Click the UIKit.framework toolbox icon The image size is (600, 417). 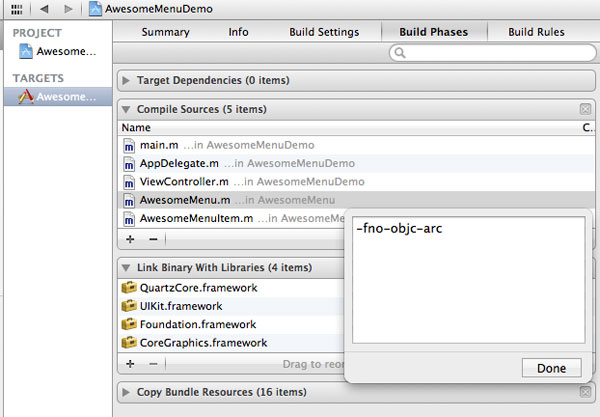click(x=129, y=306)
